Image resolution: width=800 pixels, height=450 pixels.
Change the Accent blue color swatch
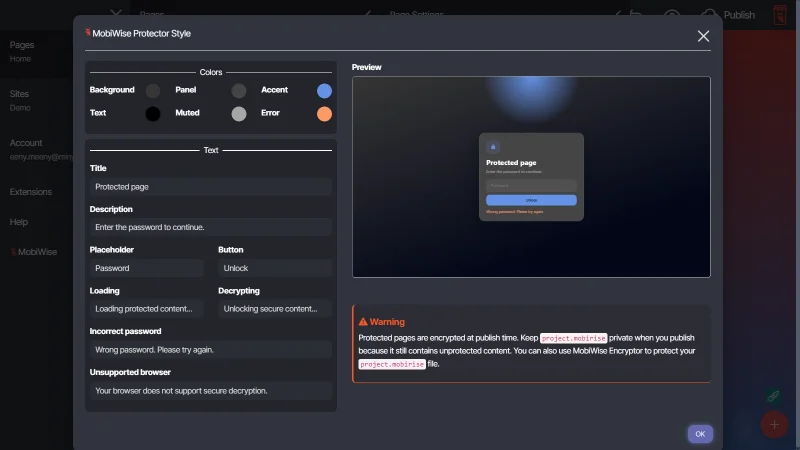click(x=324, y=91)
